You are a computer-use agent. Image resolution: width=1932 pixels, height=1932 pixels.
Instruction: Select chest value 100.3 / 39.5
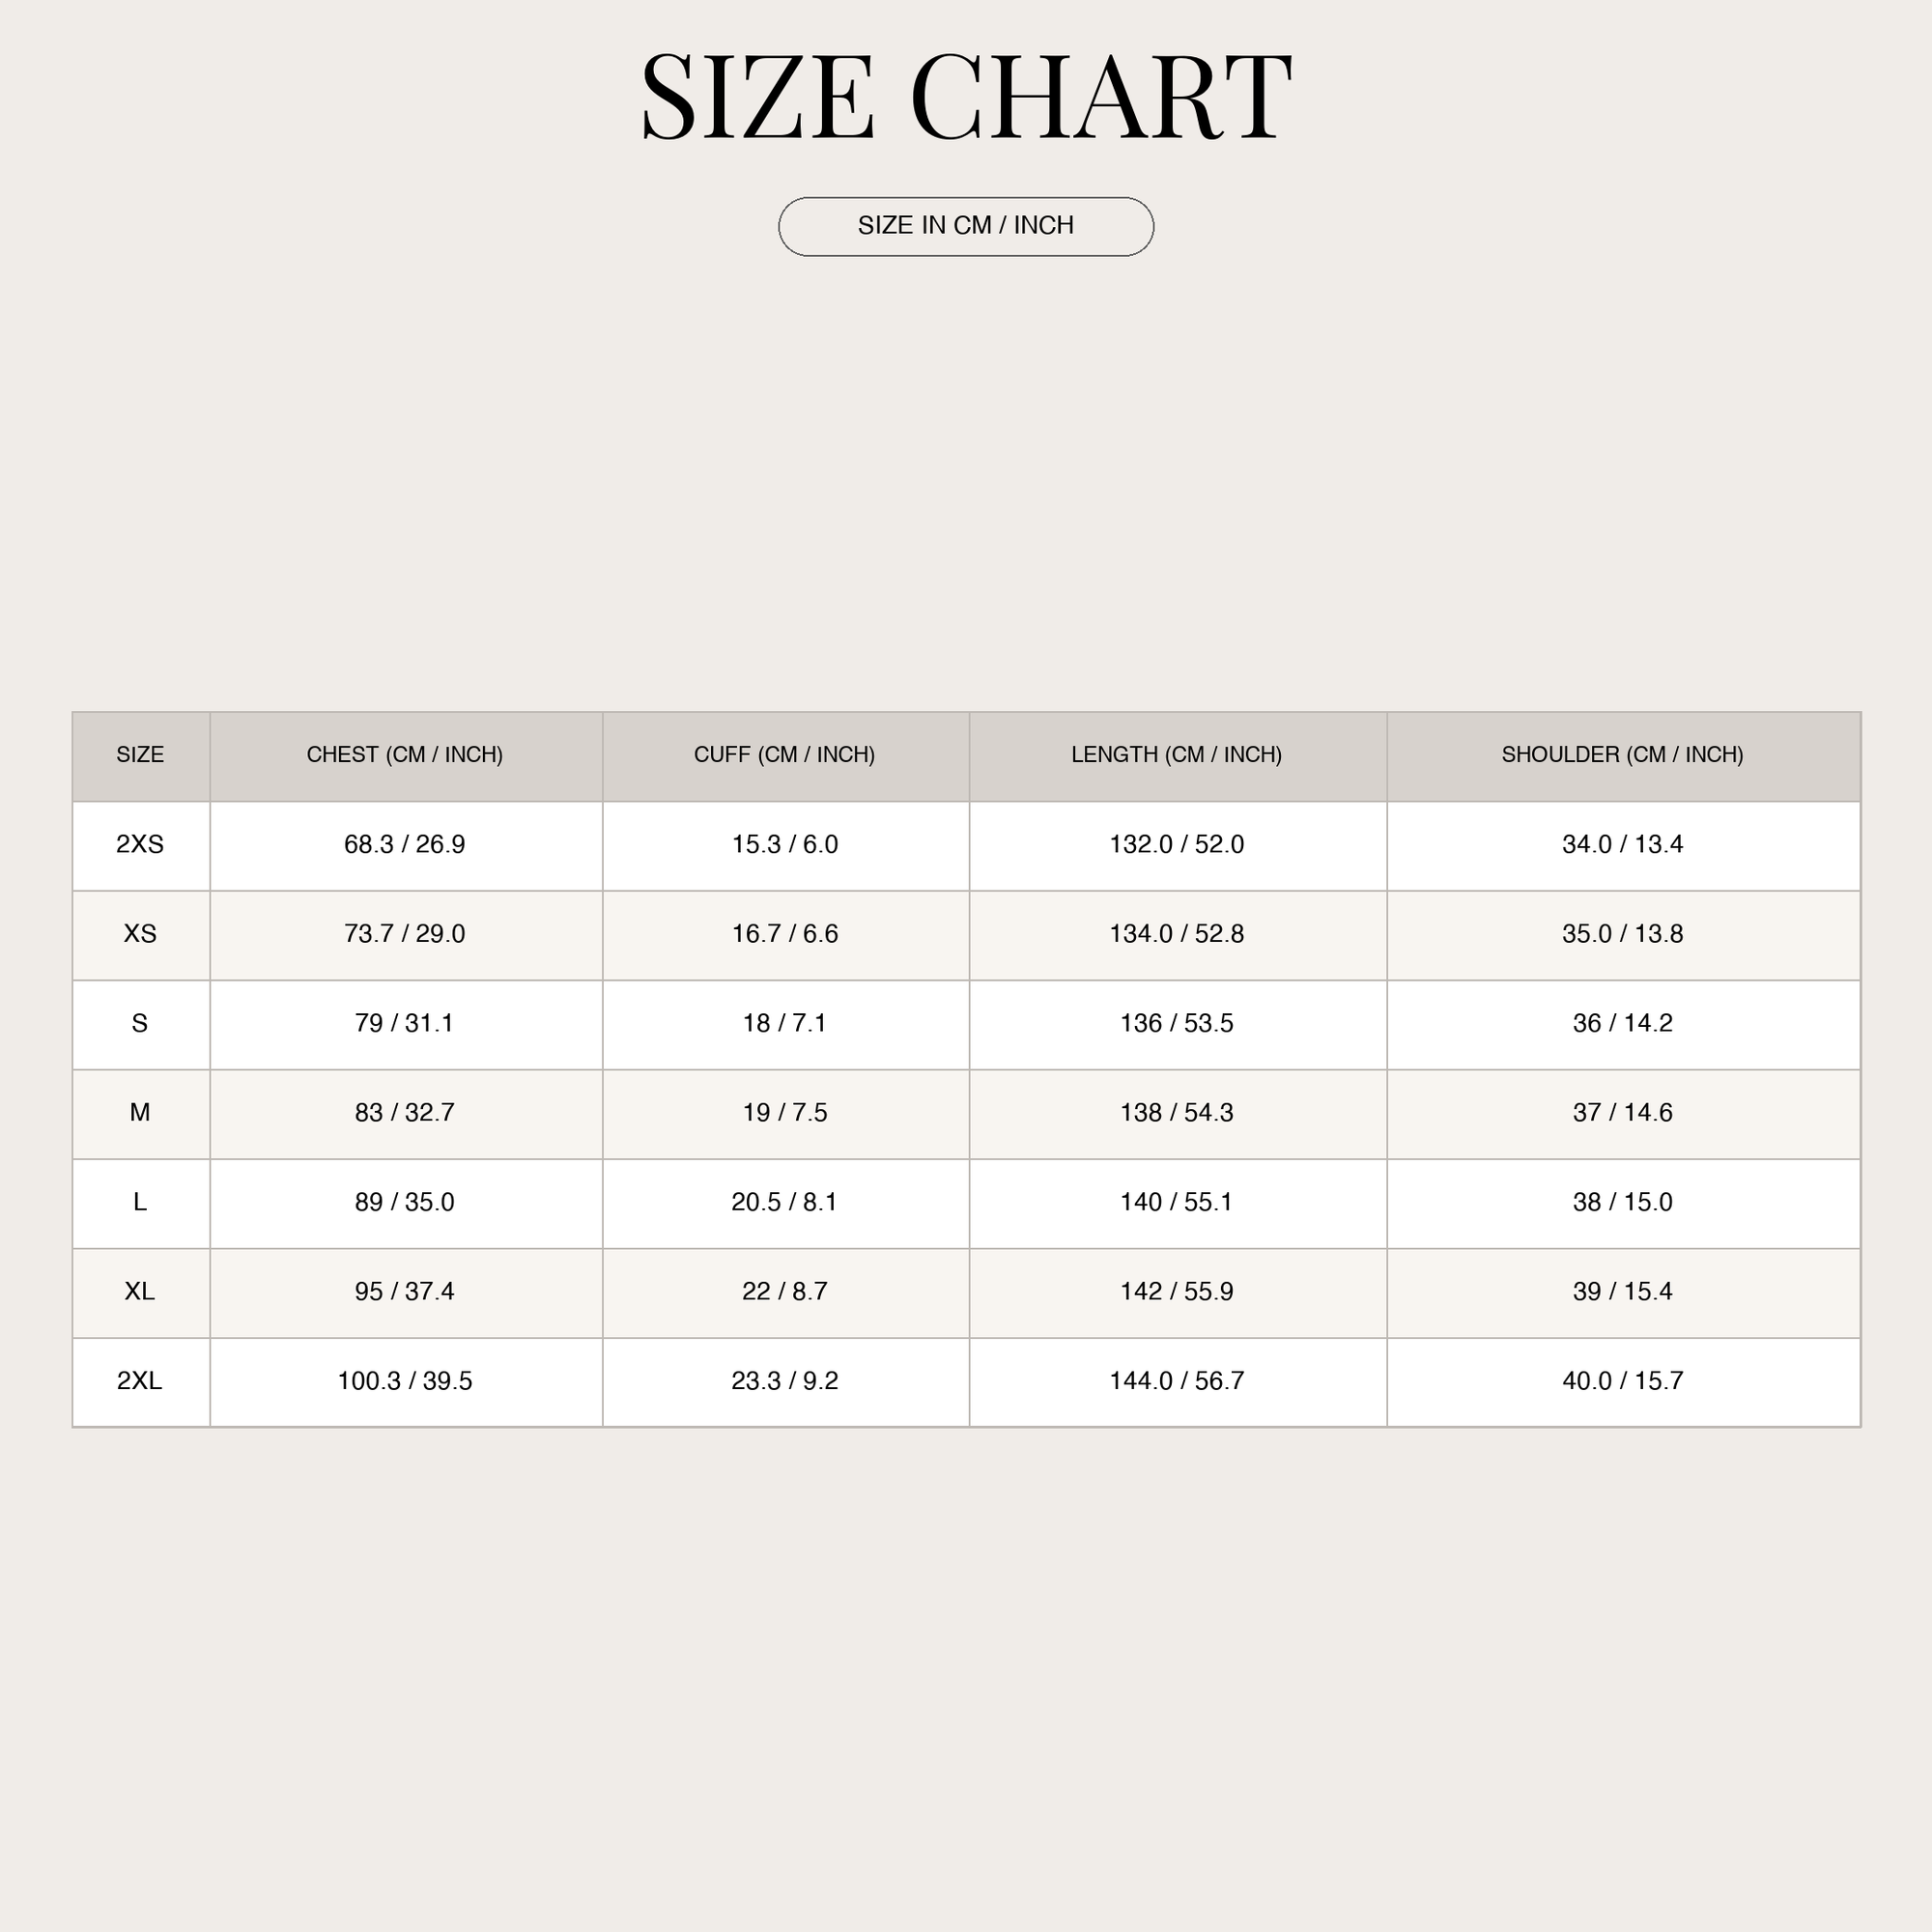coord(405,1381)
